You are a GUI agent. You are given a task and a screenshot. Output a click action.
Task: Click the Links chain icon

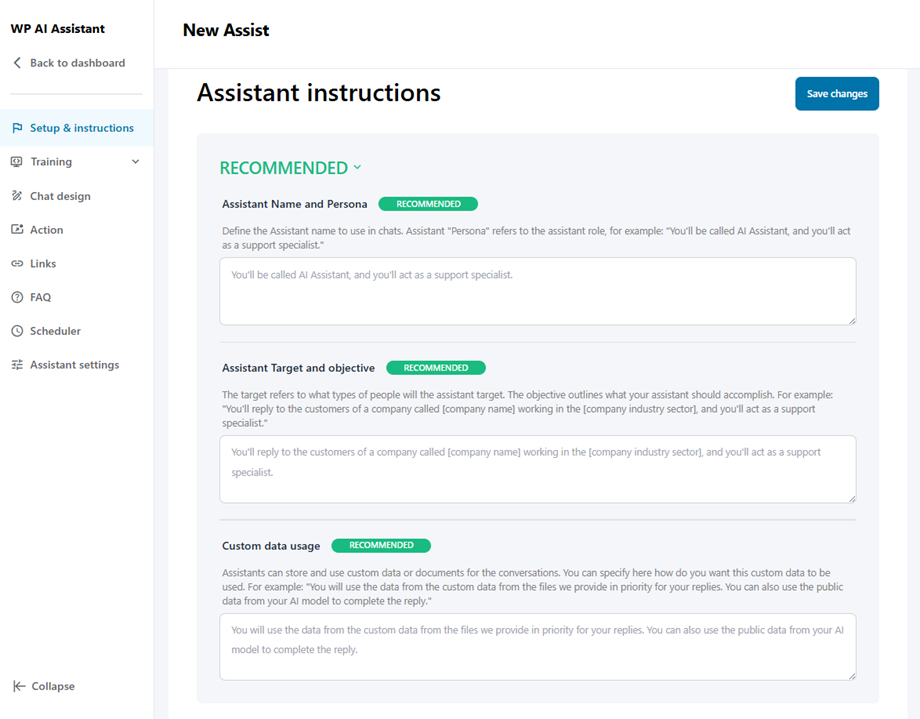(17, 264)
